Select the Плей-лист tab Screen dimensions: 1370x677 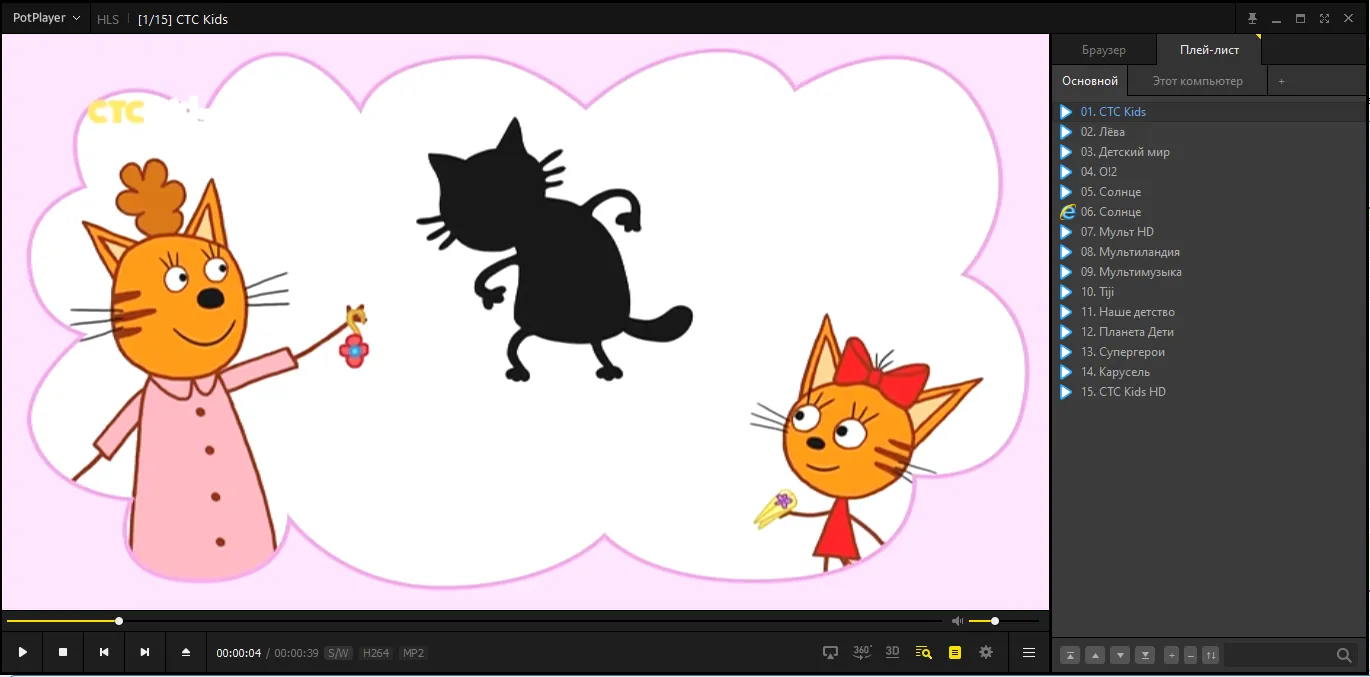(1209, 50)
